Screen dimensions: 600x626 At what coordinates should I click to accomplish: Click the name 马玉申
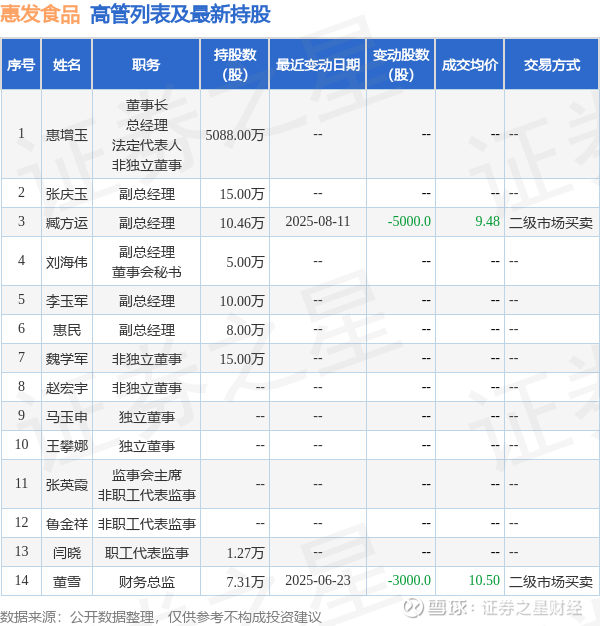pos(67,417)
